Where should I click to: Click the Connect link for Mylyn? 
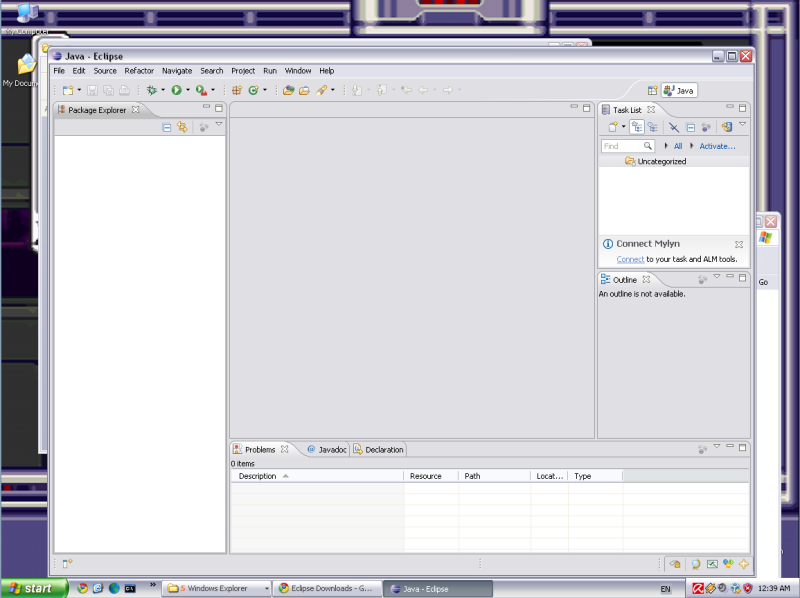click(x=630, y=259)
